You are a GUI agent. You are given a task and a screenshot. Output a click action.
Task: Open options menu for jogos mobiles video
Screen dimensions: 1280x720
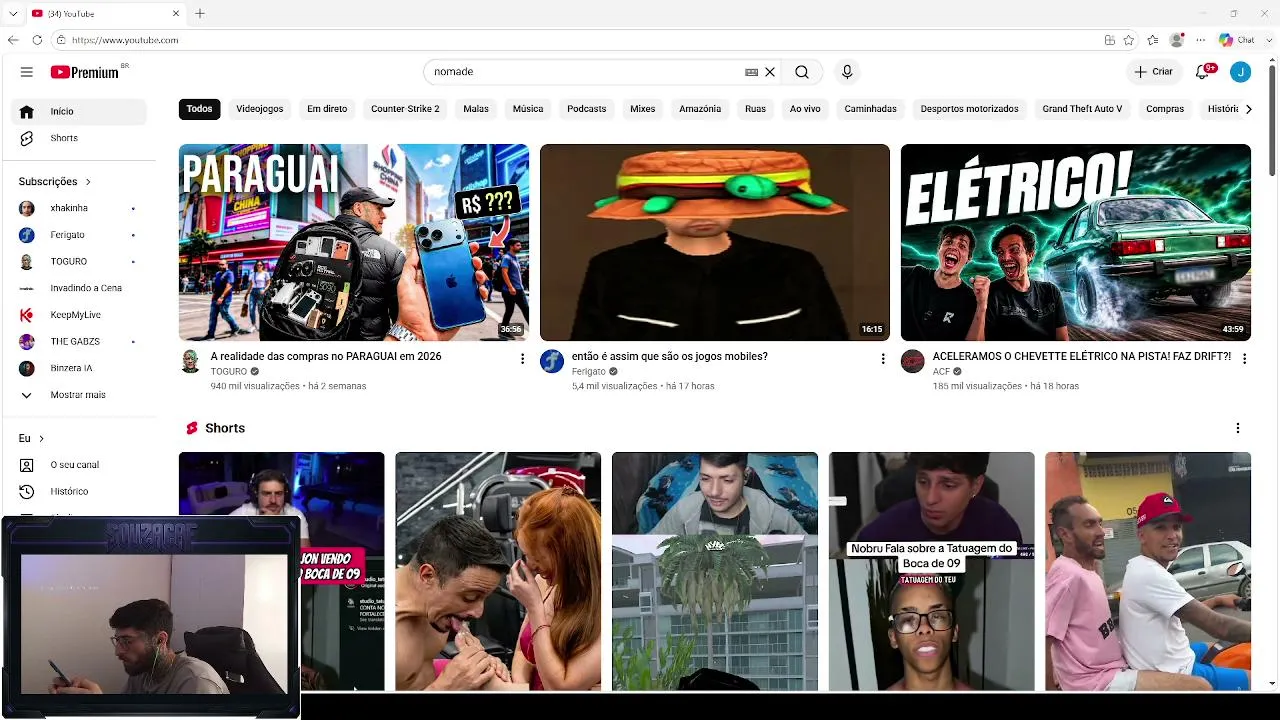tap(883, 358)
